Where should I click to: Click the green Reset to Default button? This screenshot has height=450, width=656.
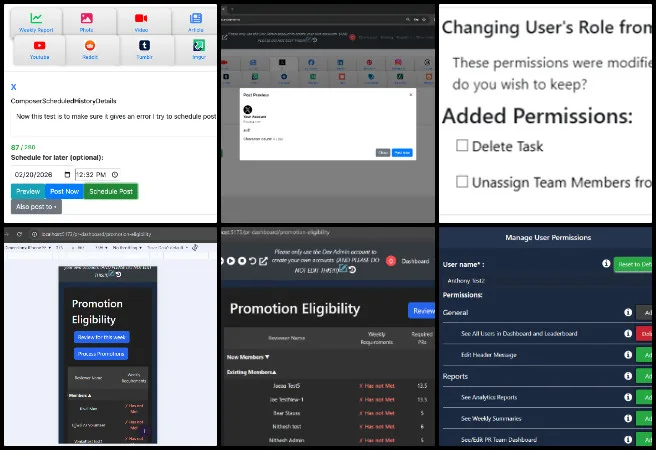point(633,264)
